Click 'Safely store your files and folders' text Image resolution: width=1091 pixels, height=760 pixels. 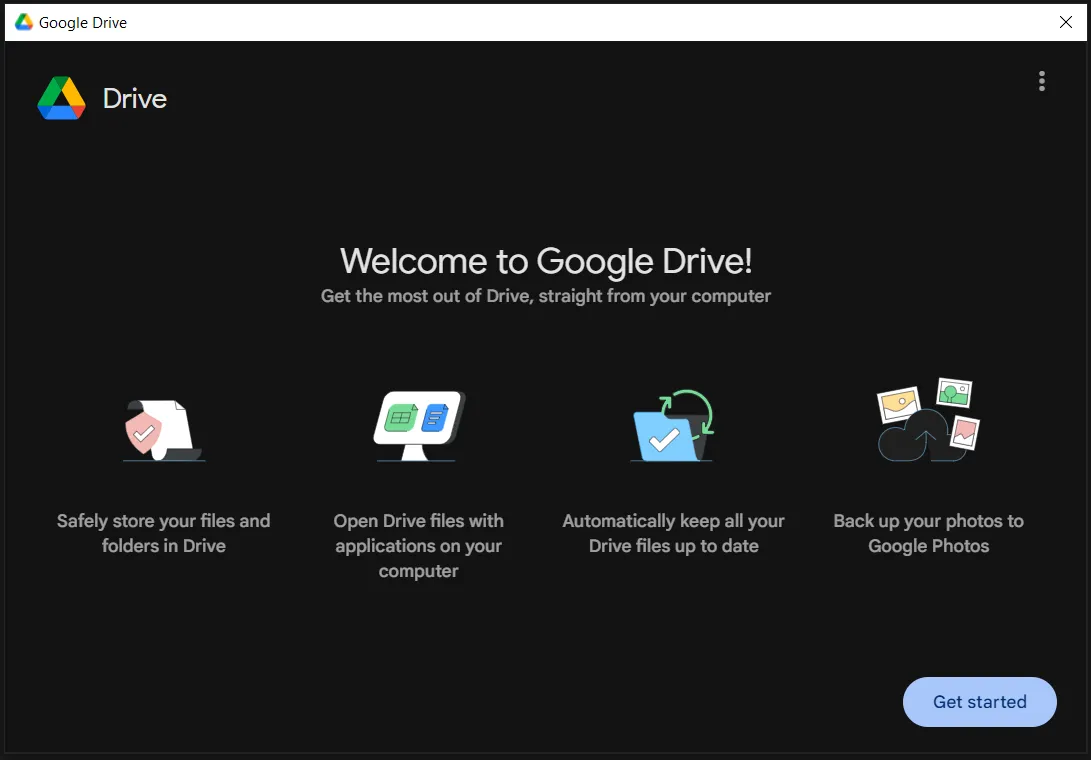164,533
